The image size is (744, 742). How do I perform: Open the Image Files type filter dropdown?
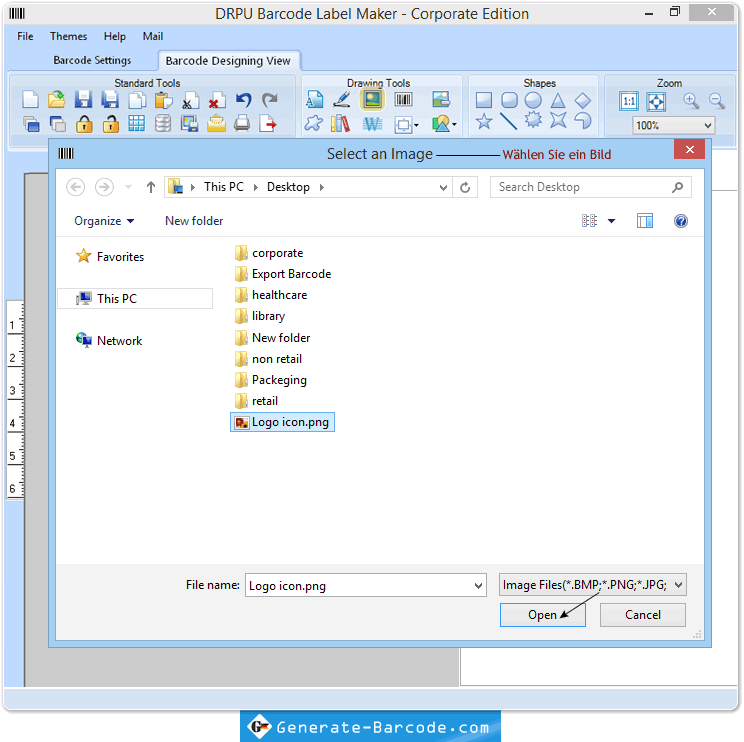(679, 585)
